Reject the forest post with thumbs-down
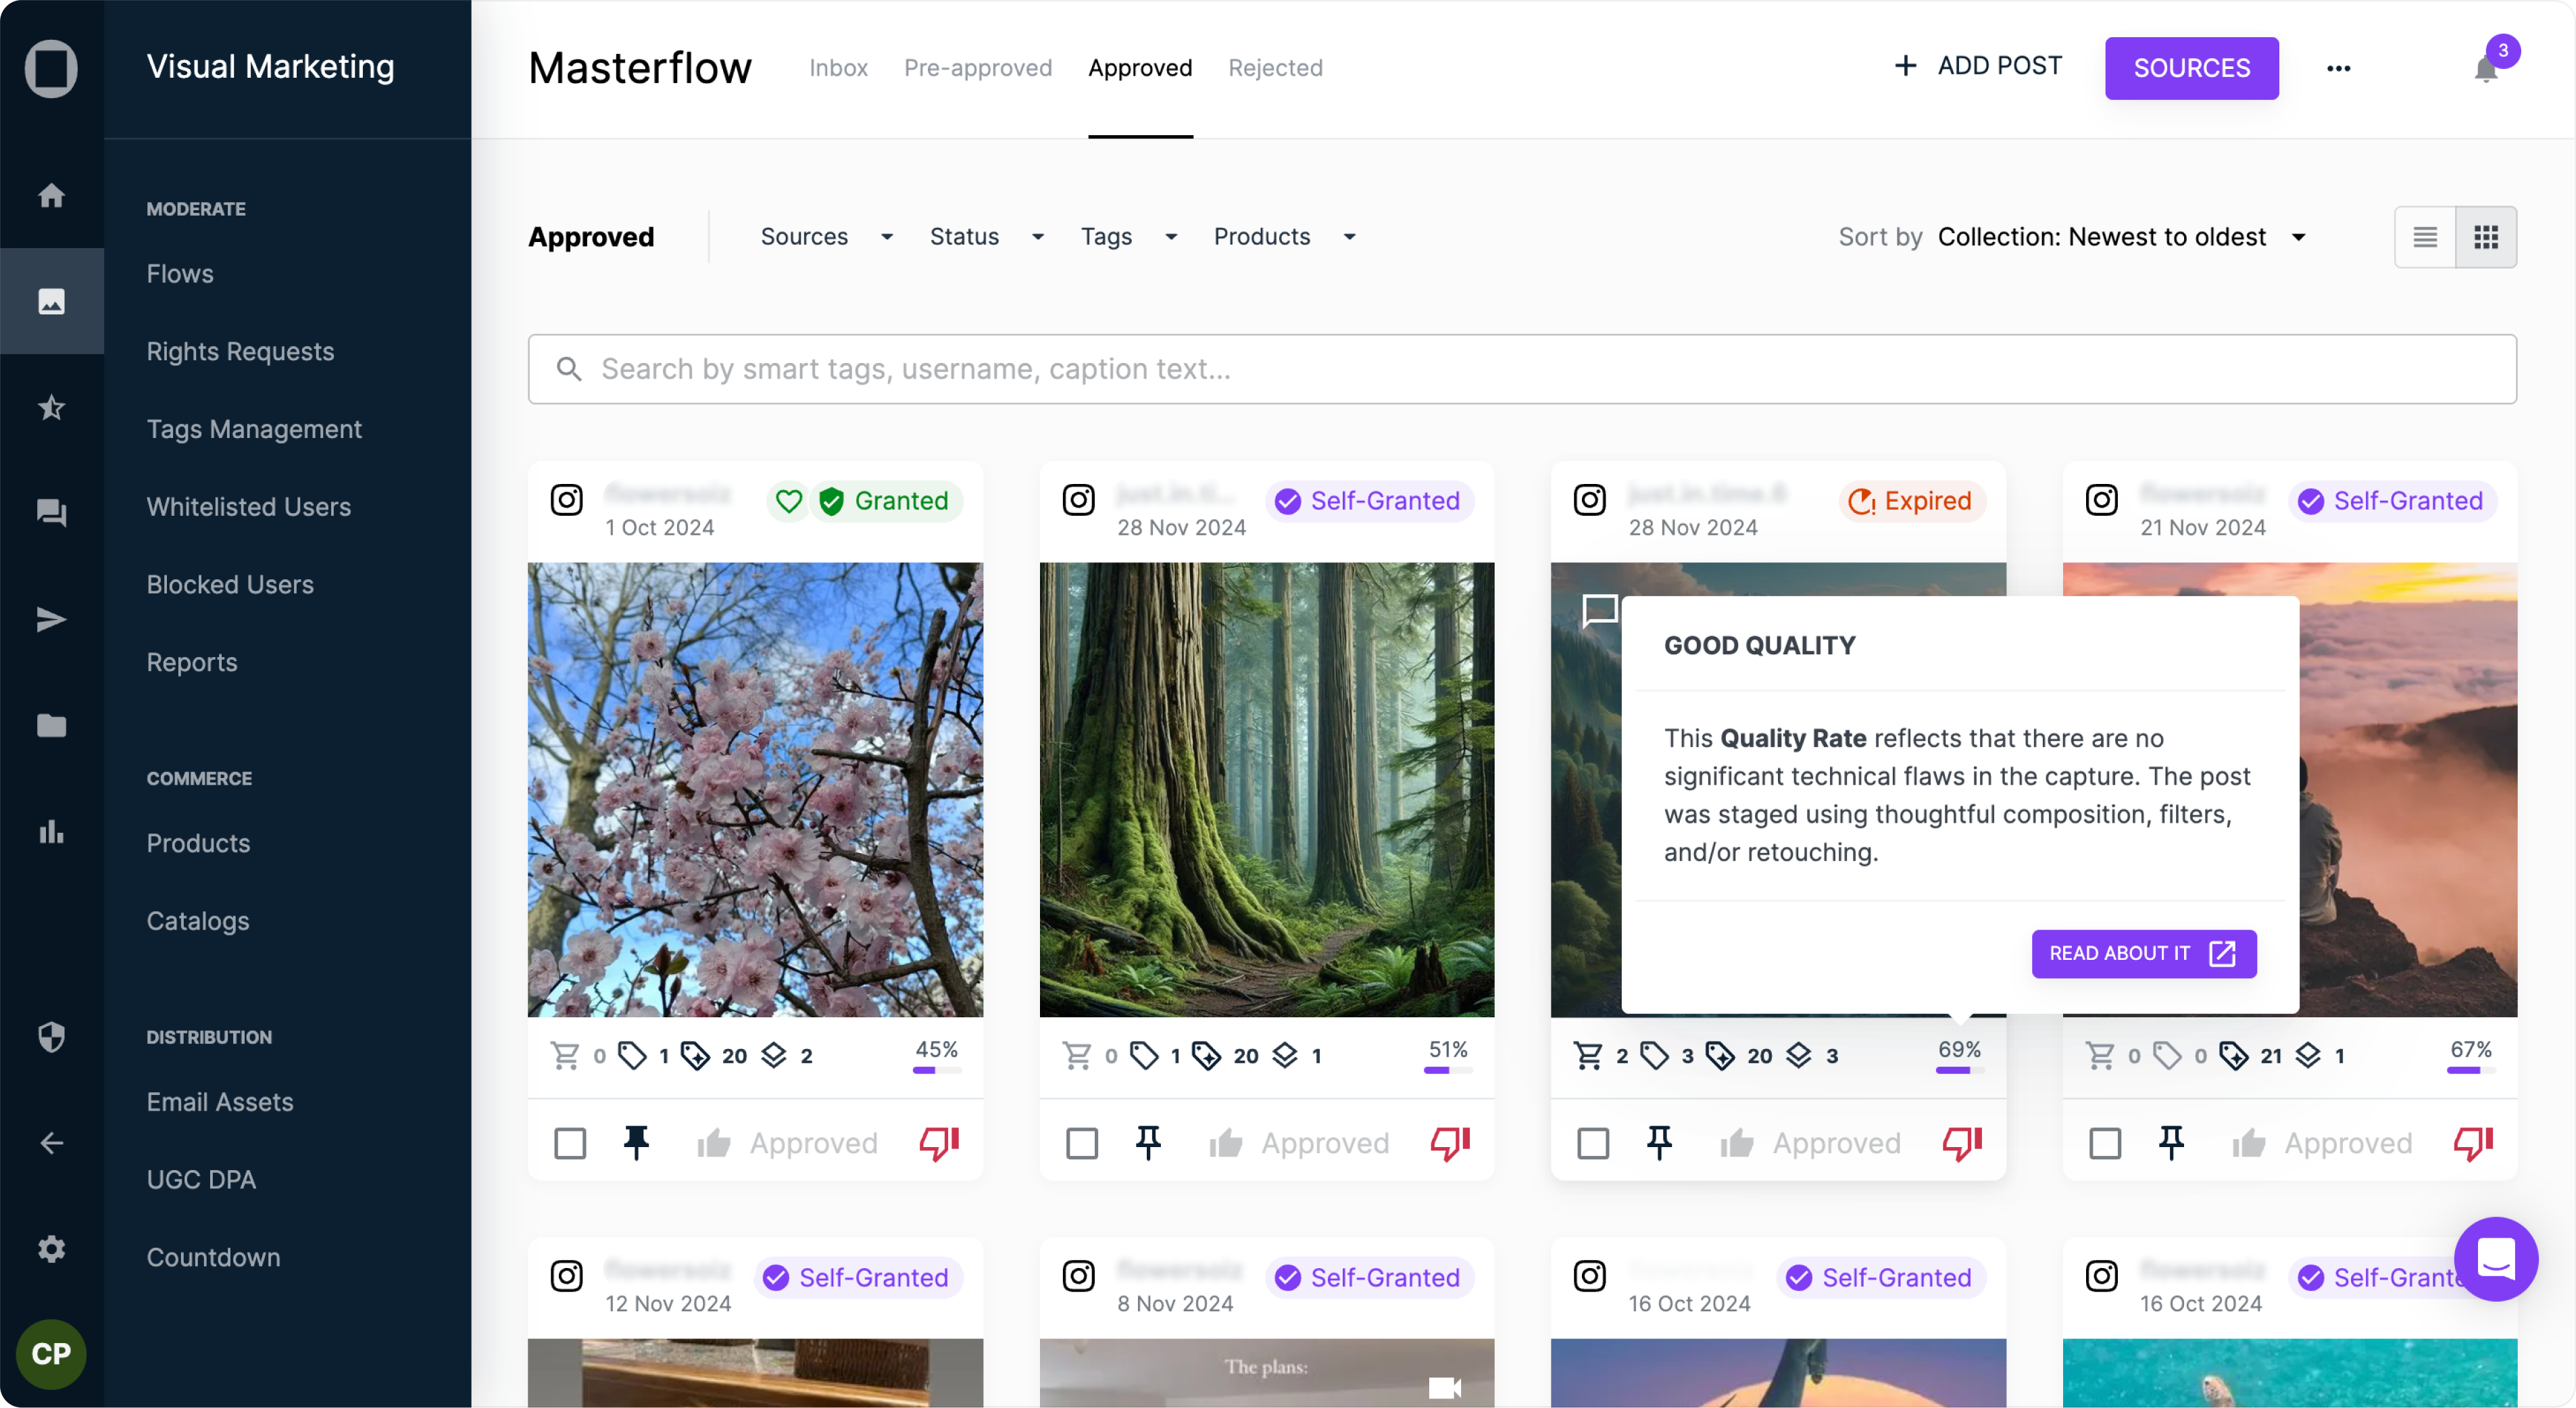2576x1408 pixels. point(1450,1142)
